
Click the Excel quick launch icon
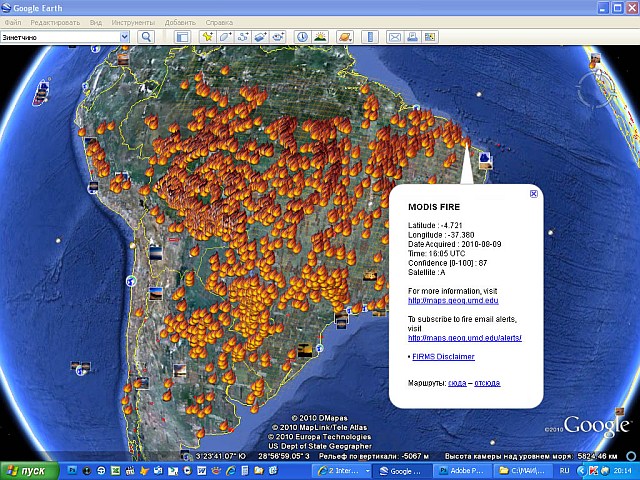(116, 471)
